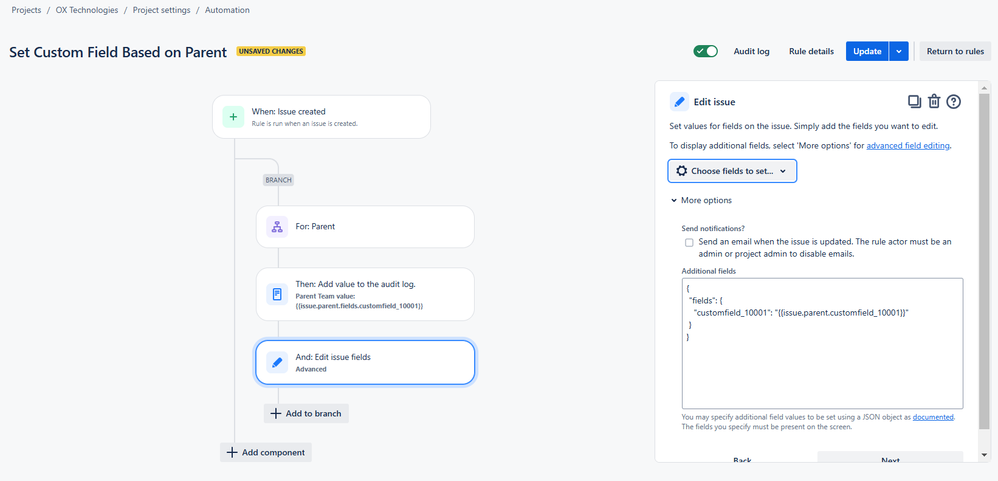
Task: Open the Update button dropdown arrow
Action: coord(899,52)
